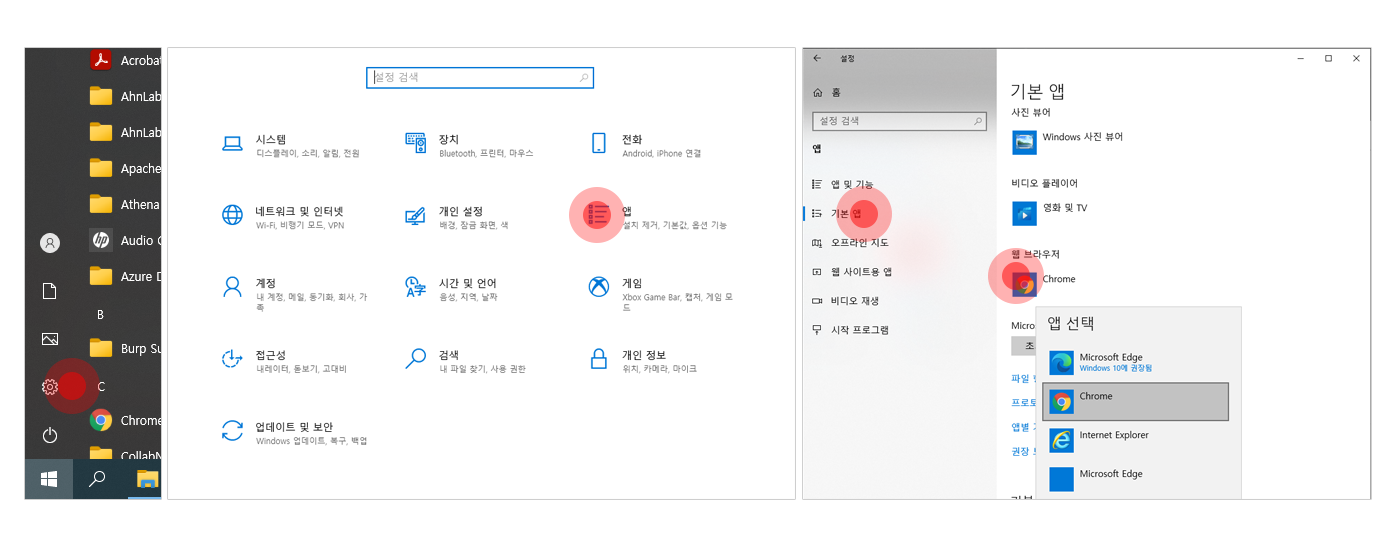
Task: Open Acrobat from the Start menu list
Action: coord(124,60)
